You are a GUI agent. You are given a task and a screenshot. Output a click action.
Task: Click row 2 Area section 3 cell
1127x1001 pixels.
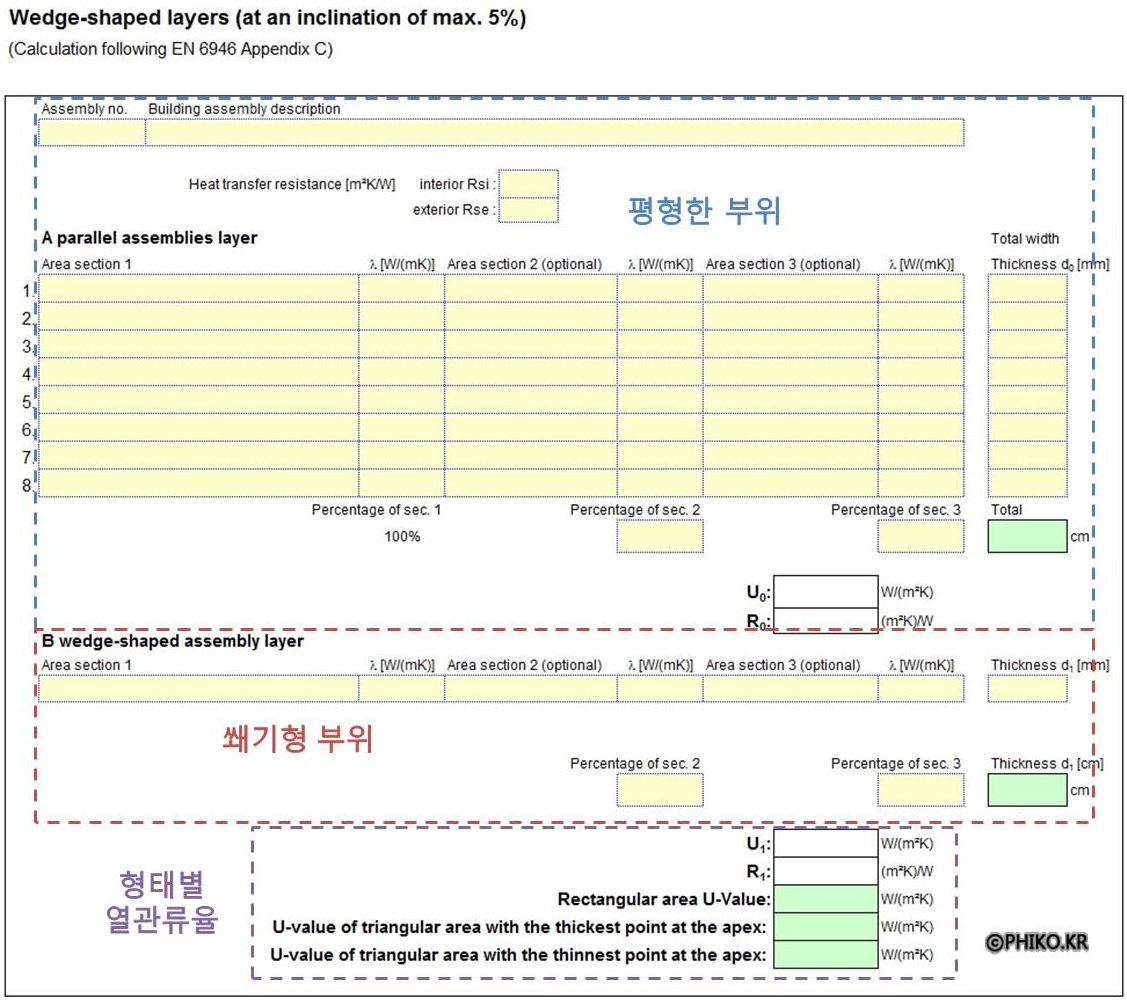pyautogui.click(x=790, y=317)
